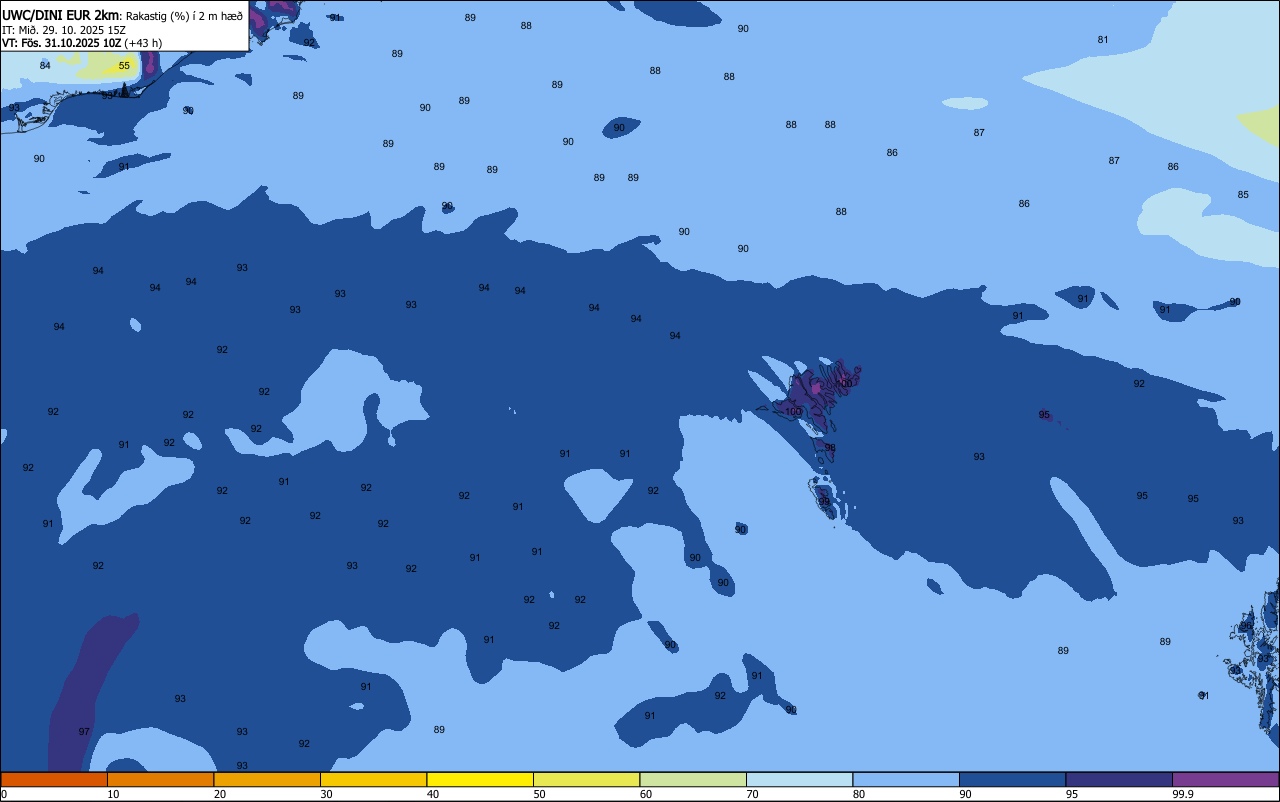The image size is (1280, 802).
Task: Pick the 90–95 dark blue legend swatch
Action: pos(1012,779)
